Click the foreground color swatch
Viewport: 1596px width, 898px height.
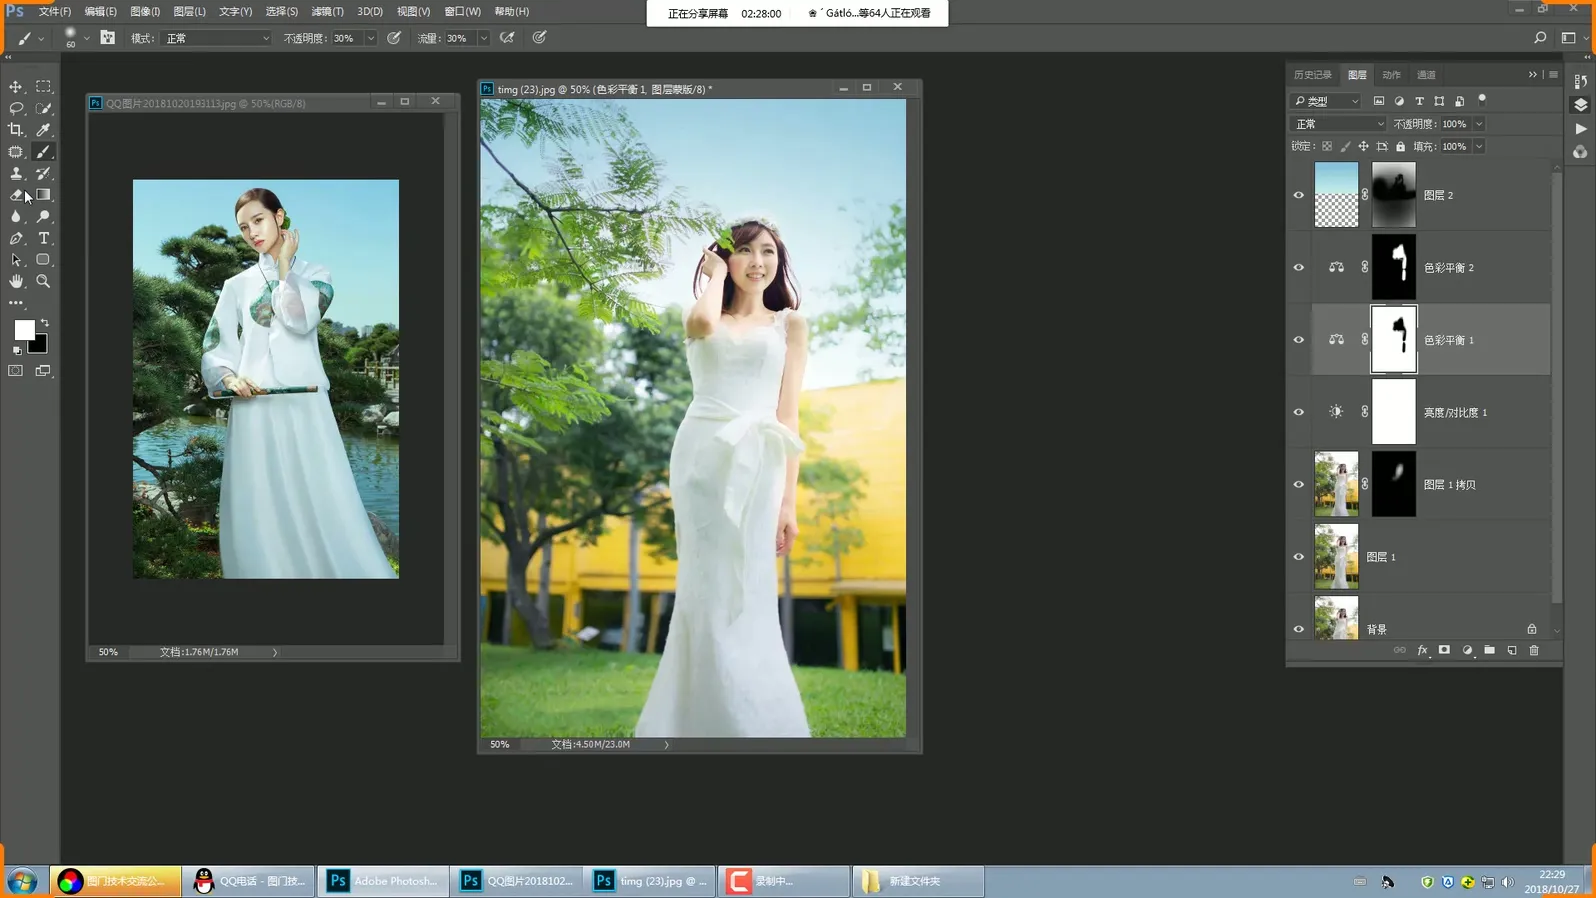coord(24,330)
